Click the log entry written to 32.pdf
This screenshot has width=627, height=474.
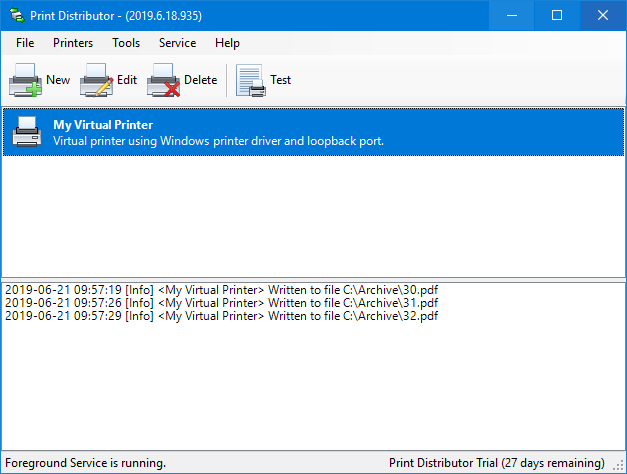click(222, 316)
